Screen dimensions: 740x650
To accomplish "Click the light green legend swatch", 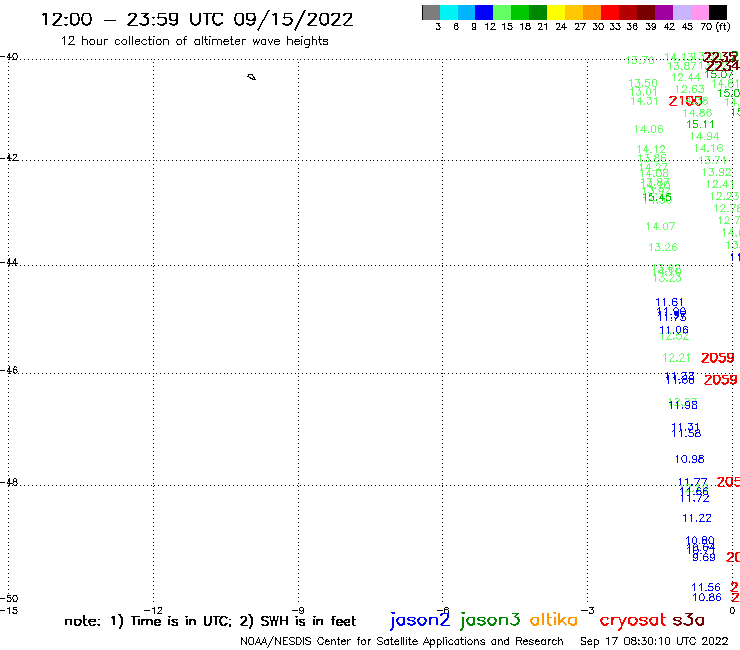I will click(x=502, y=12).
